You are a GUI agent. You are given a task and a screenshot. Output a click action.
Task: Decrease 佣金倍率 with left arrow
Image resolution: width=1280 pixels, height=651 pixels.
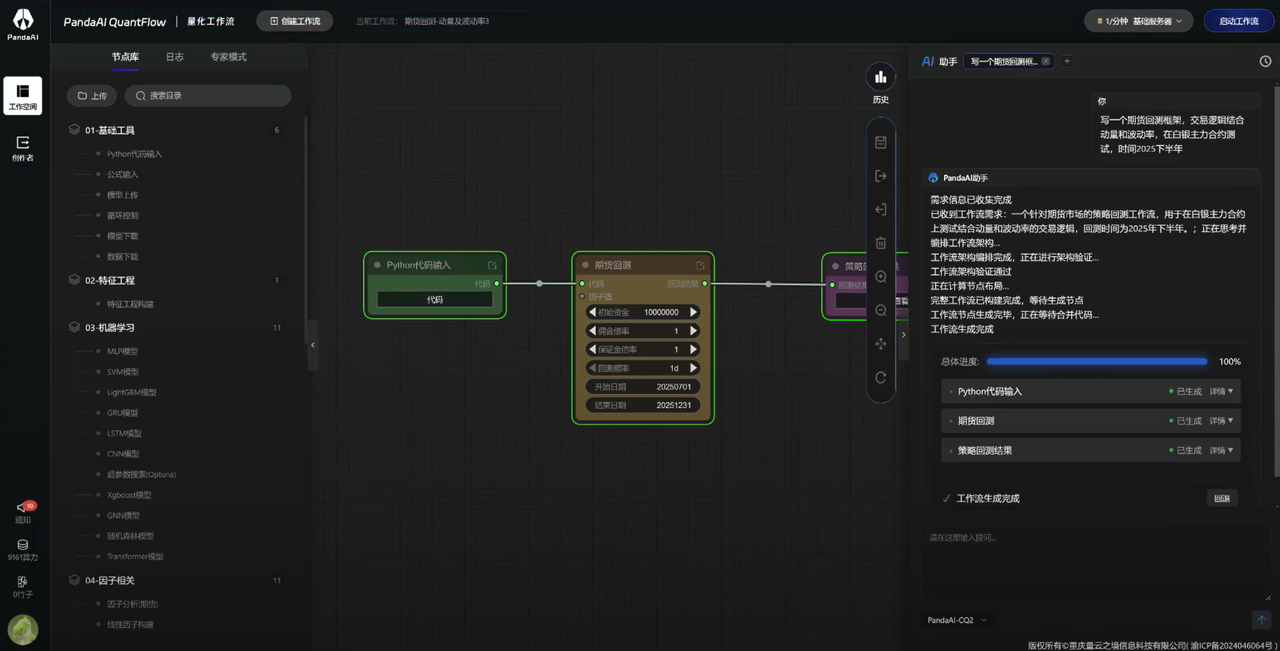(592, 331)
